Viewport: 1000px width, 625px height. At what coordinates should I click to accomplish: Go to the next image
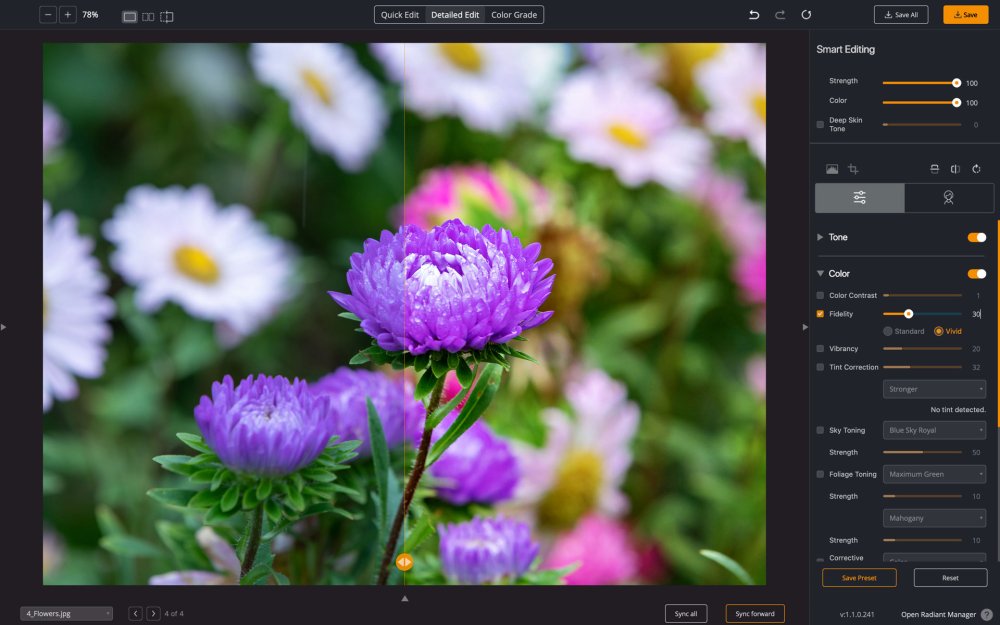tap(153, 614)
